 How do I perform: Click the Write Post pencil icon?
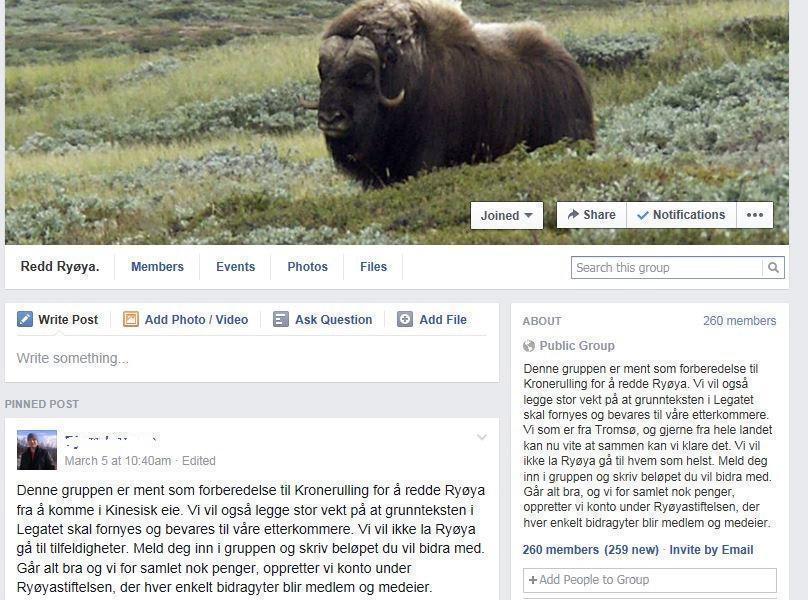[25, 319]
